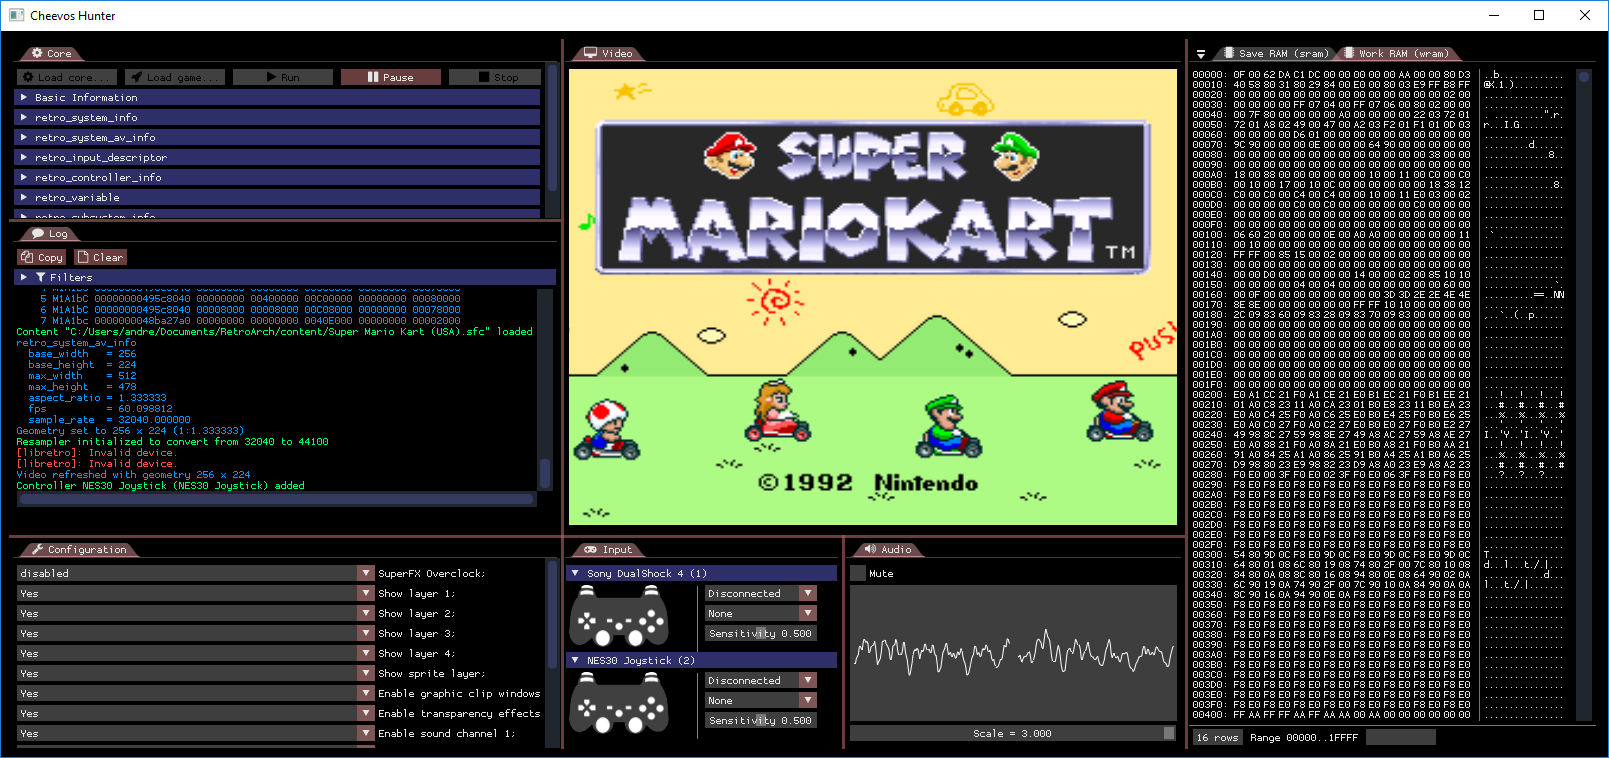The width and height of the screenshot is (1609, 758).
Task: Click hex row address 00400
Action: click(x=1208, y=714)
